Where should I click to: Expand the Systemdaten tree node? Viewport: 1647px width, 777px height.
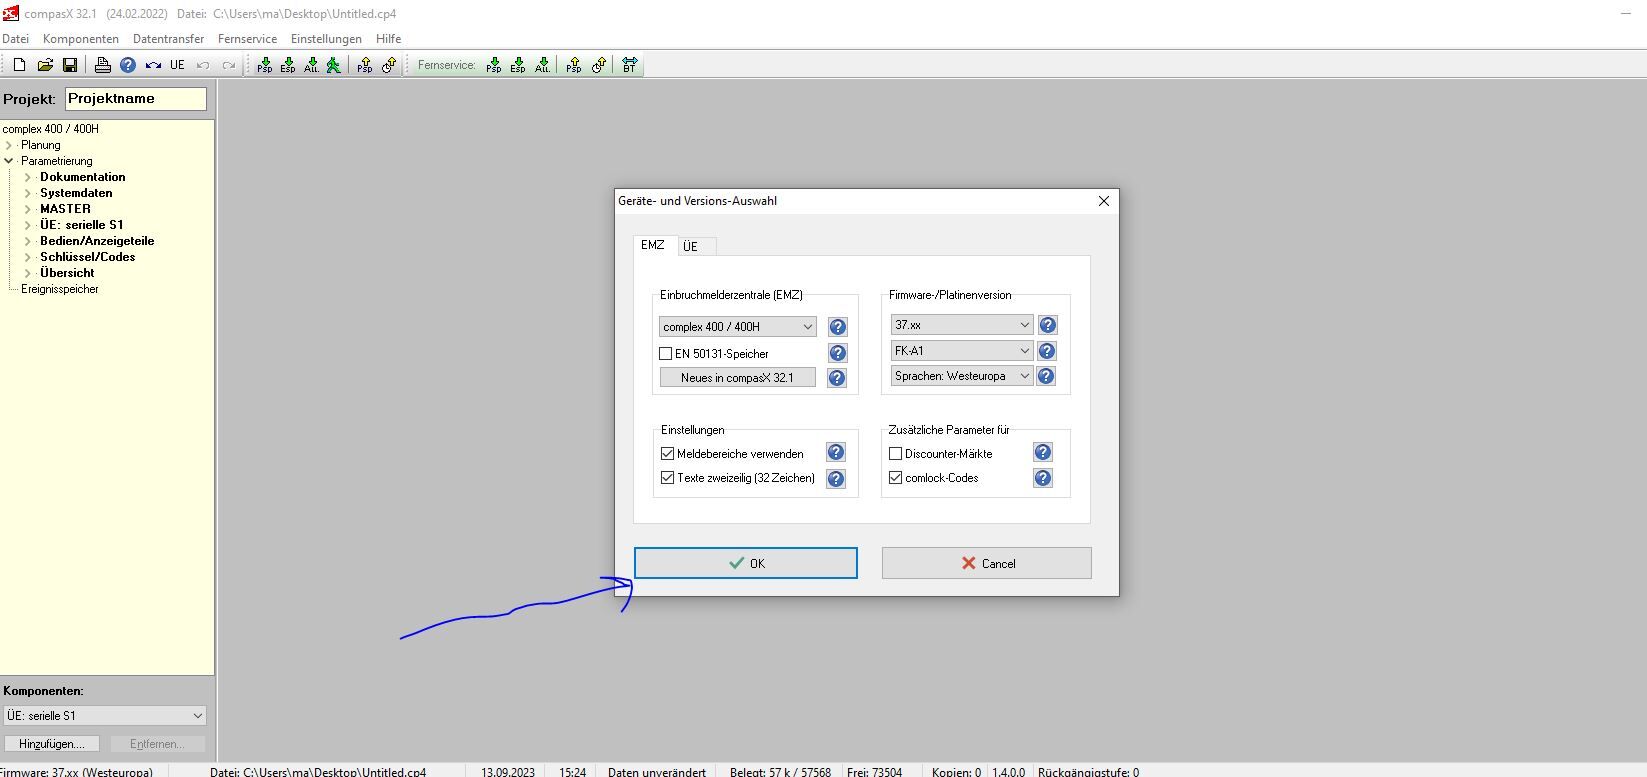tap(28, 193)
